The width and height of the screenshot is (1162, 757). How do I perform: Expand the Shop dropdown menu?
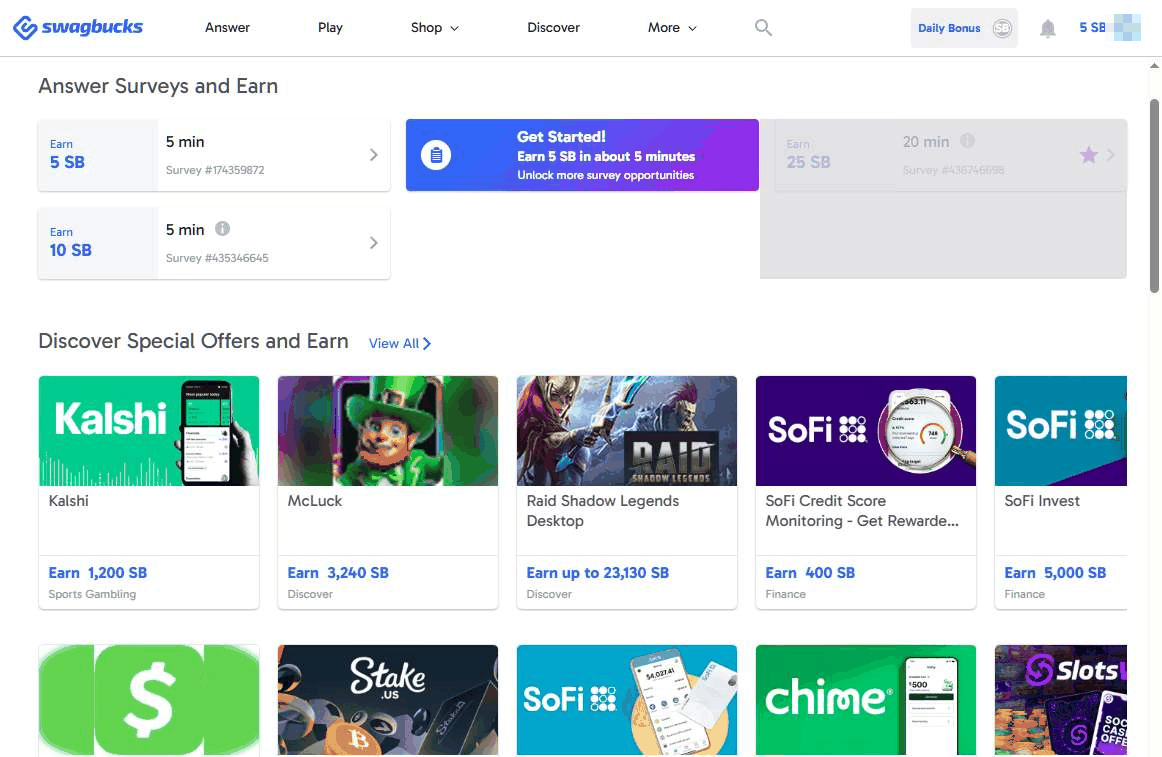434,27
